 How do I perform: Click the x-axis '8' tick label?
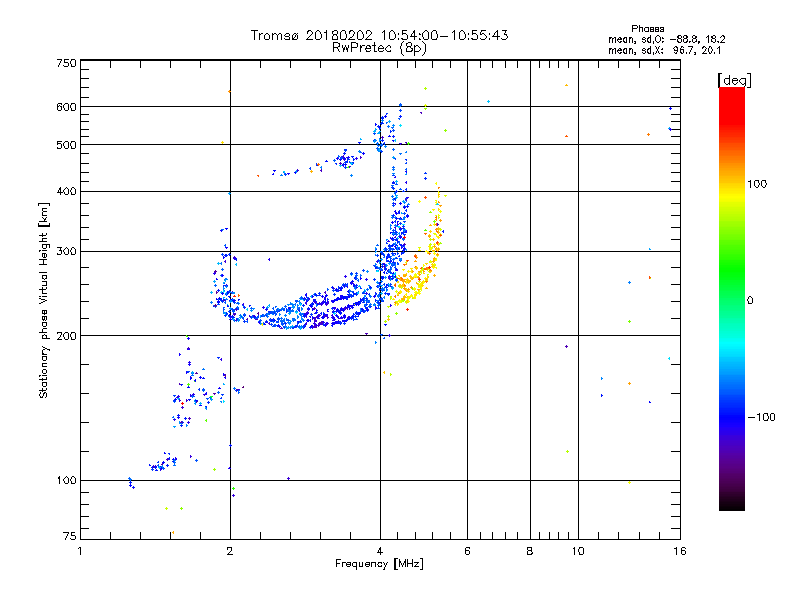click(x=530, y=551)
